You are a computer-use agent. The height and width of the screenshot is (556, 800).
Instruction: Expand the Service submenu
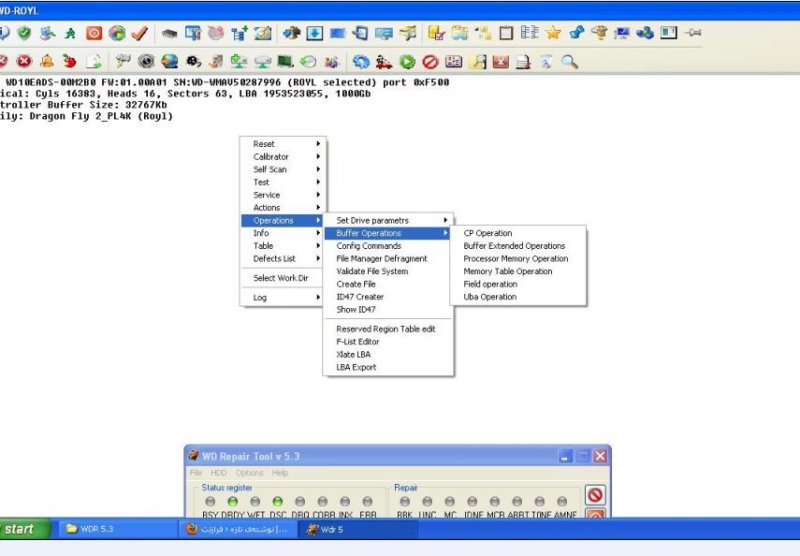pyautogui.click(x=283, y=195)
